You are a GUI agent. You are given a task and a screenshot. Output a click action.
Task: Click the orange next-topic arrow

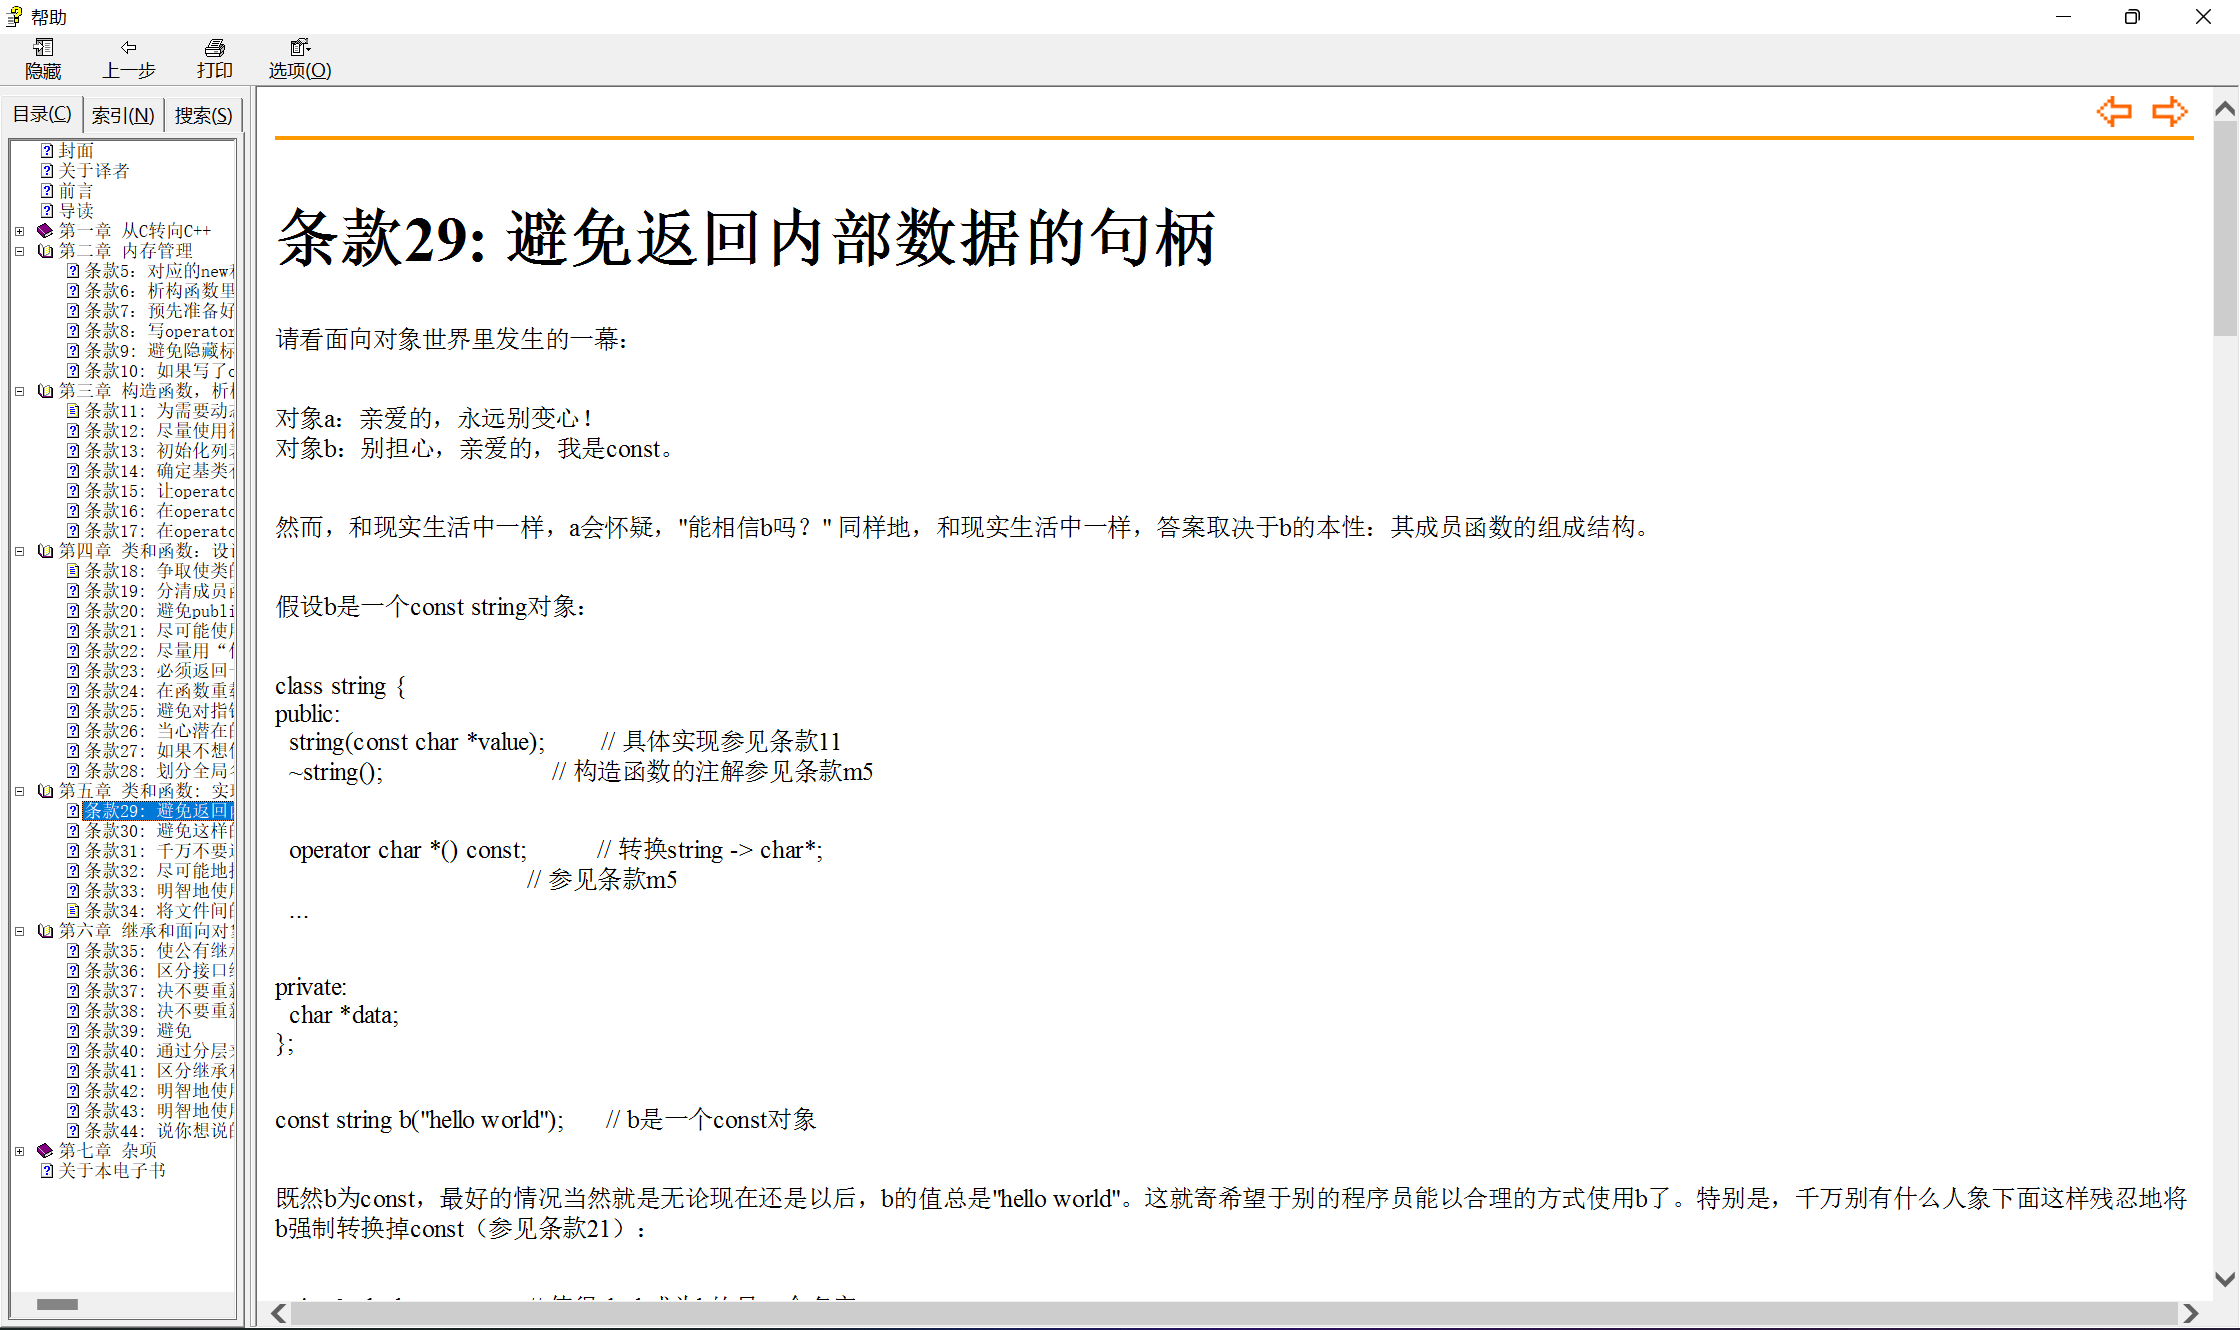tap(2169, 112)
